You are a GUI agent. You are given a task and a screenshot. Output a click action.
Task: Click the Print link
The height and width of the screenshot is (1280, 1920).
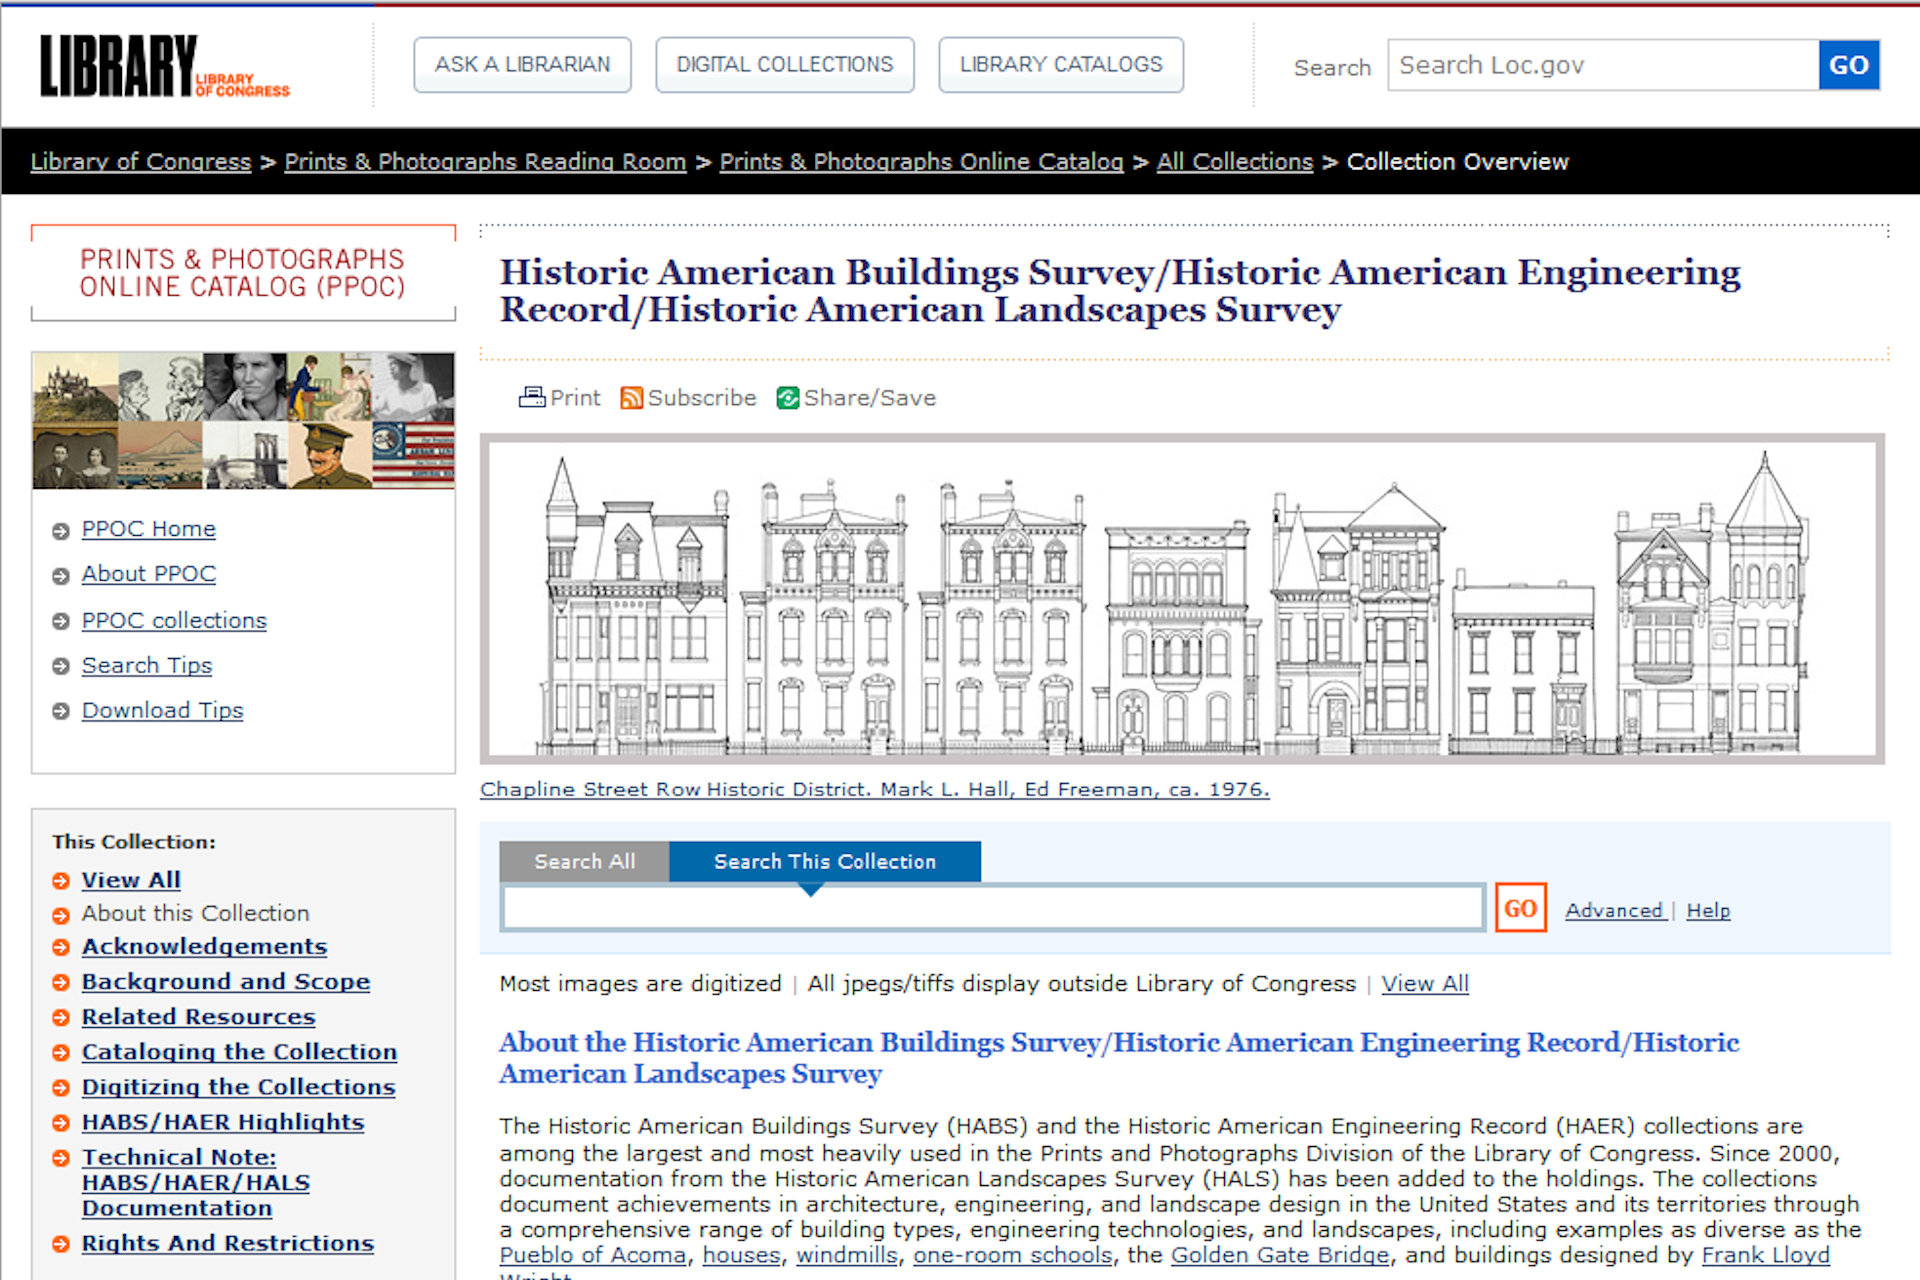[575, 398]
